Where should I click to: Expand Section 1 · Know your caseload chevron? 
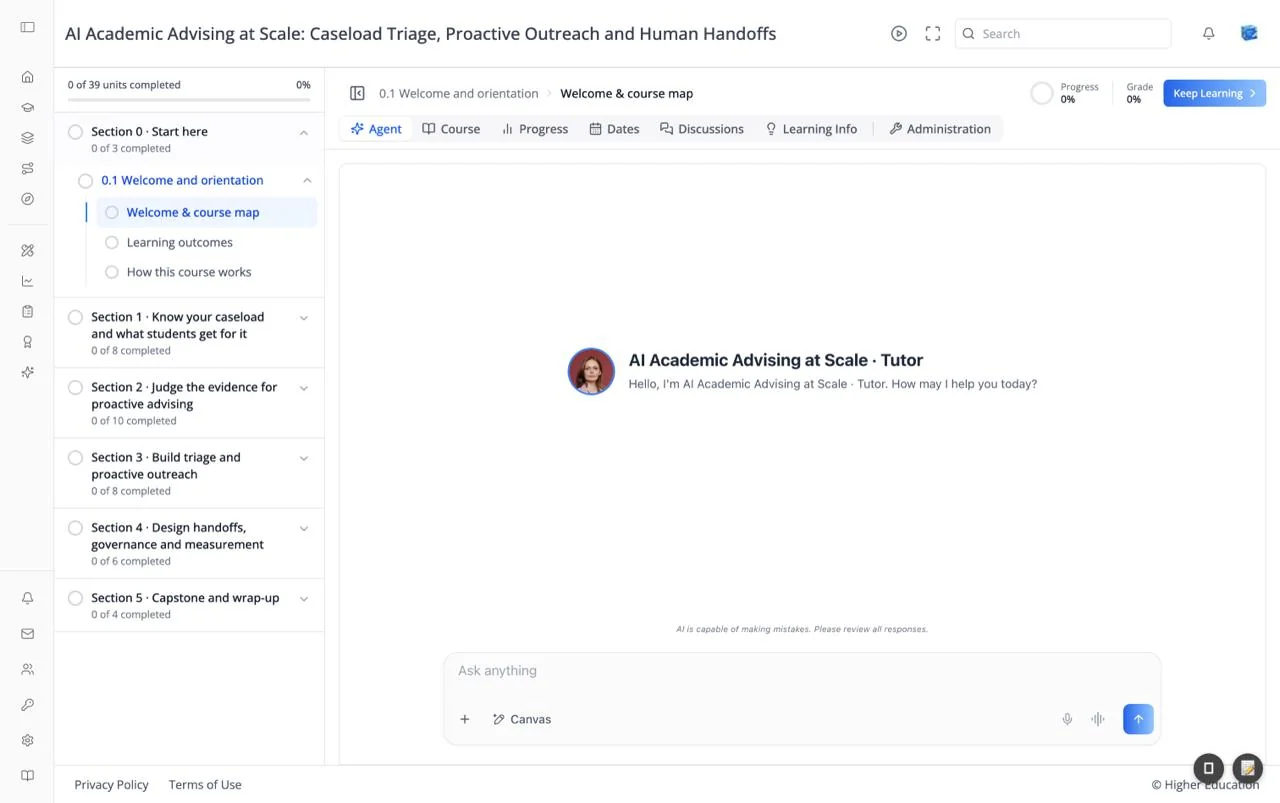coord(304,318)
